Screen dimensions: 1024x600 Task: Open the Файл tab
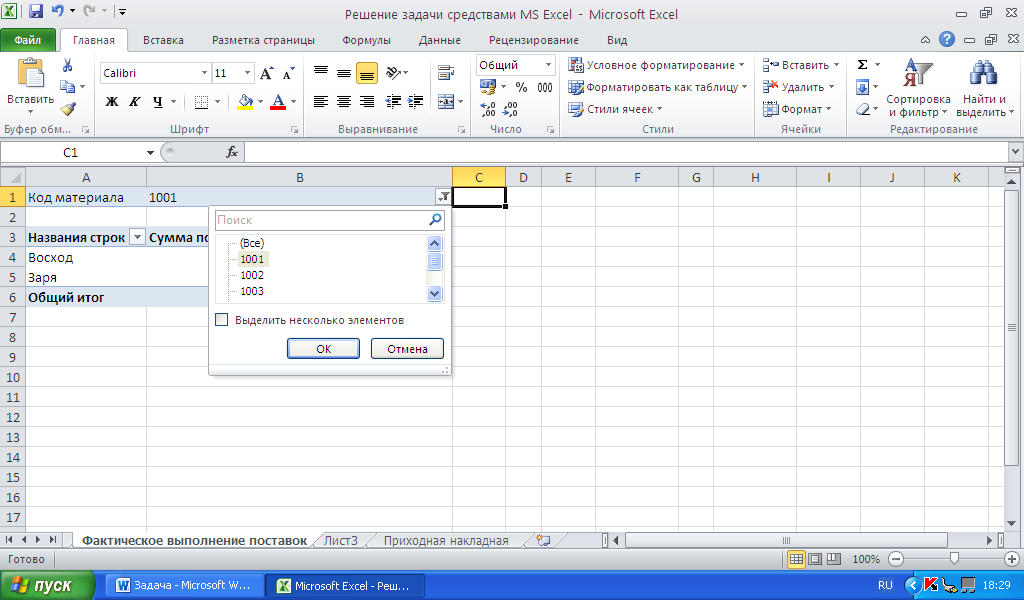pyautogui.click(x=28, y=40)
